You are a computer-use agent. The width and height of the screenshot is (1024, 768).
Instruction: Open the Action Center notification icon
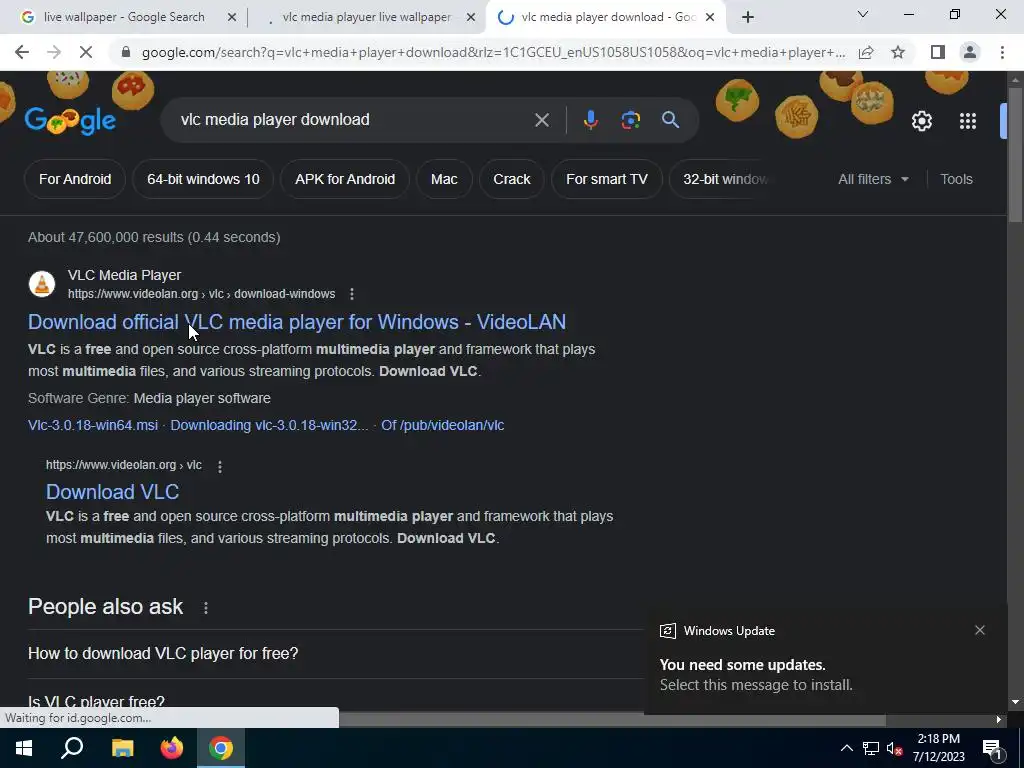(992, 748)
